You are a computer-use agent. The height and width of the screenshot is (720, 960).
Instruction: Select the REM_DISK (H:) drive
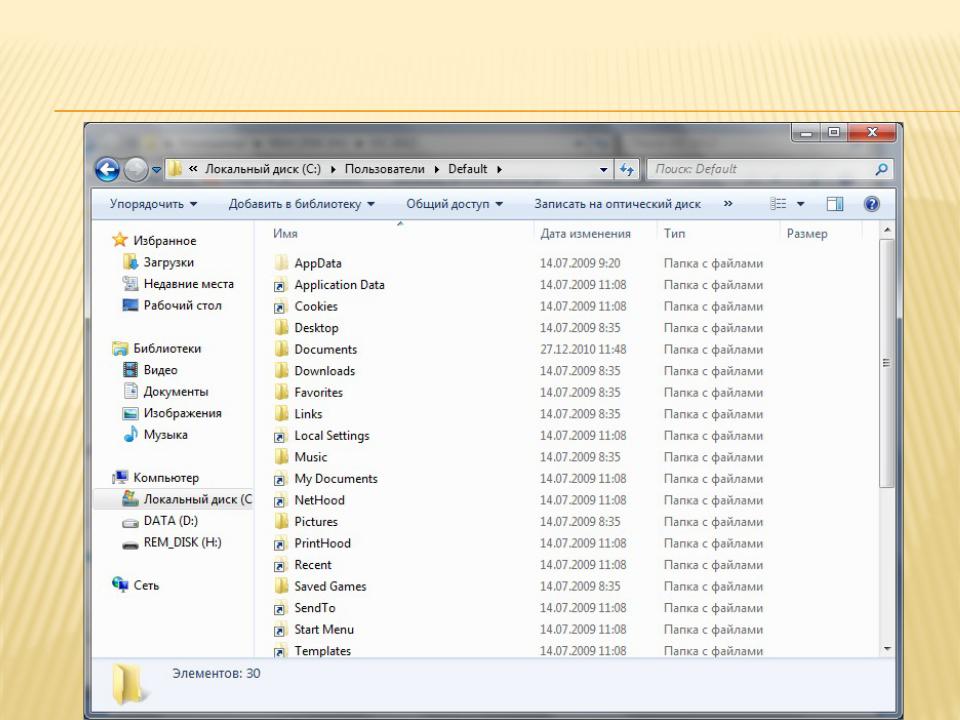(x=182, y=543)
